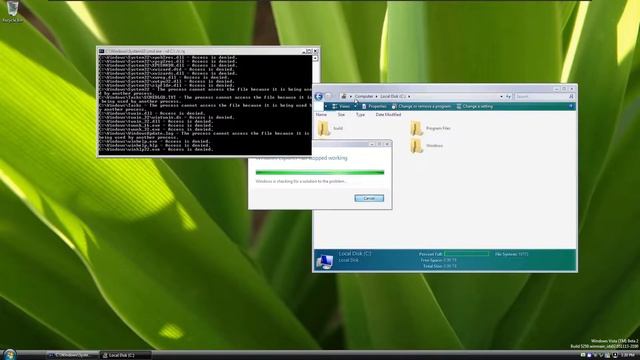Switch to command prompt taskbar button
The image size is (640, 360).
tap(73, 356)
